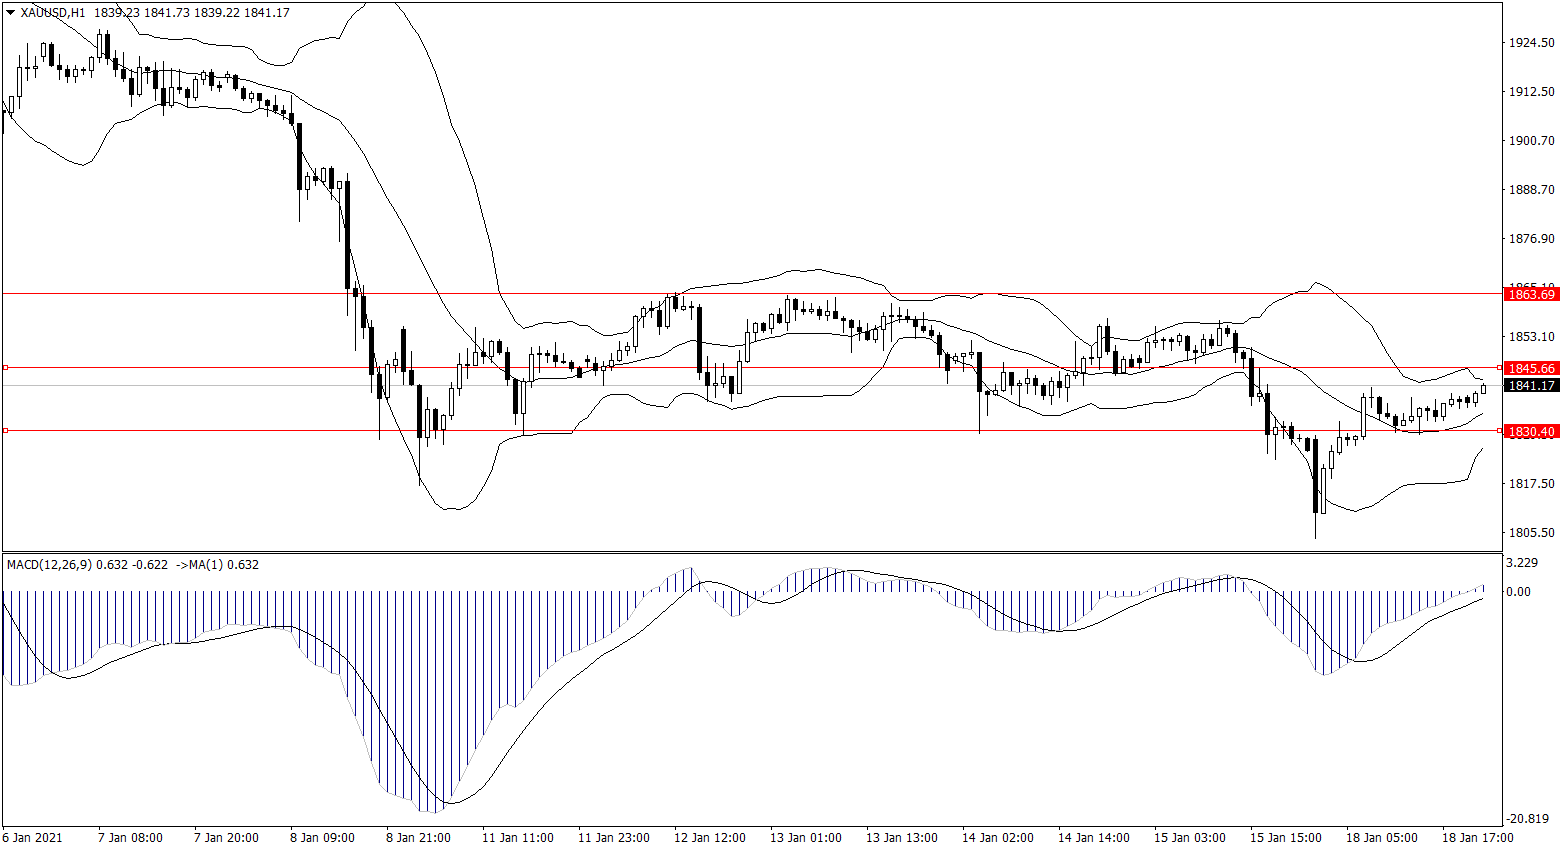Click the left handle of the 1830.40 line
The height and width of the screenshot is (850, 1566).
pos(6,431)
